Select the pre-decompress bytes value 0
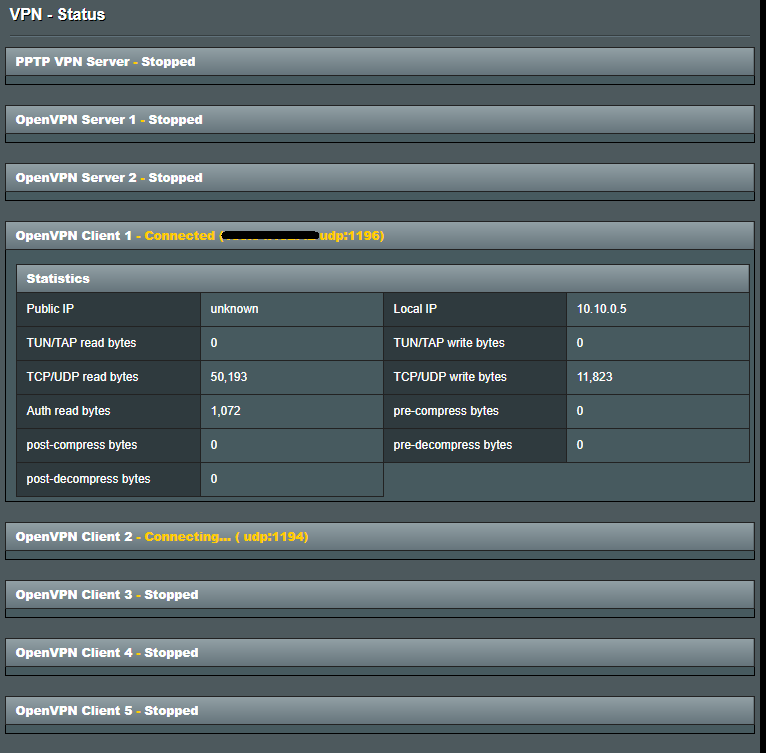766x753 pixels. pyautogui.click(x=580, y=445)
